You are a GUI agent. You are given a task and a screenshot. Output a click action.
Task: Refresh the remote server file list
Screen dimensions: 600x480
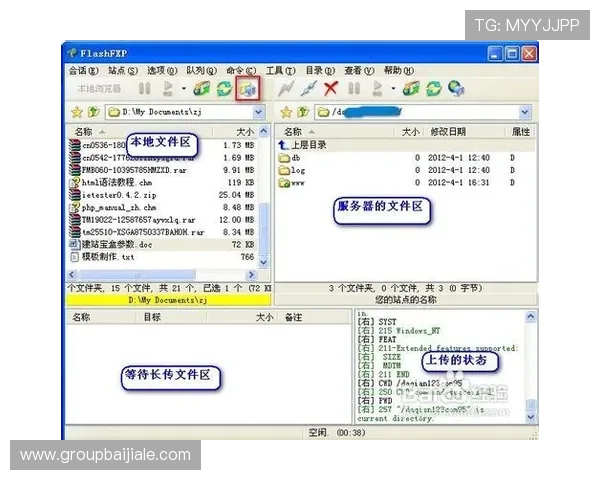pos(434,88)
